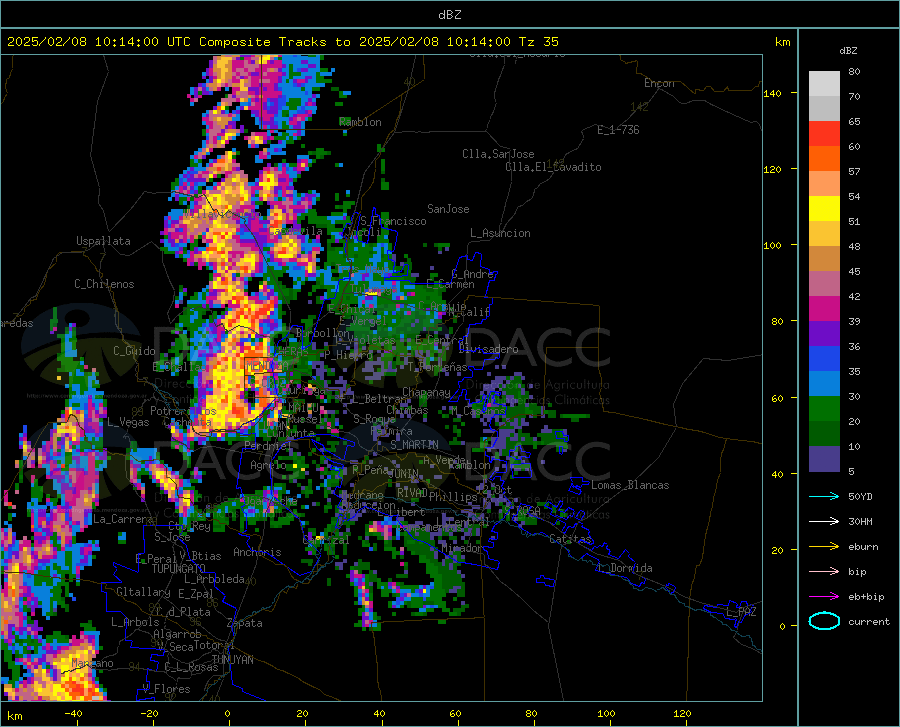Select the orange swatch between 60 and 57
Screen dimensions: 900x727
824,159
